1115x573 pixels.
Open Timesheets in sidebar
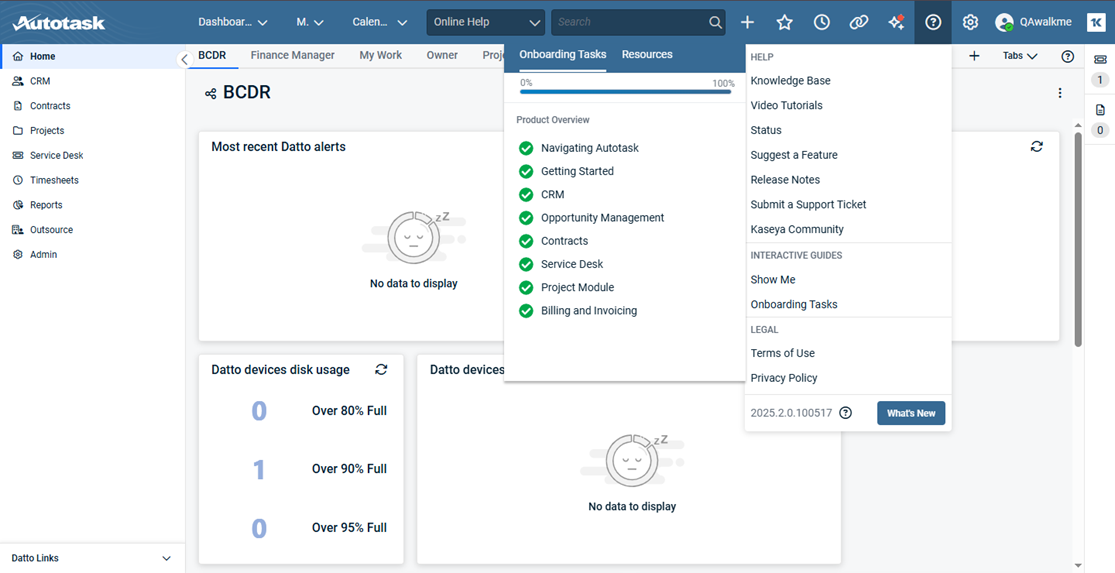coord(92,180)
